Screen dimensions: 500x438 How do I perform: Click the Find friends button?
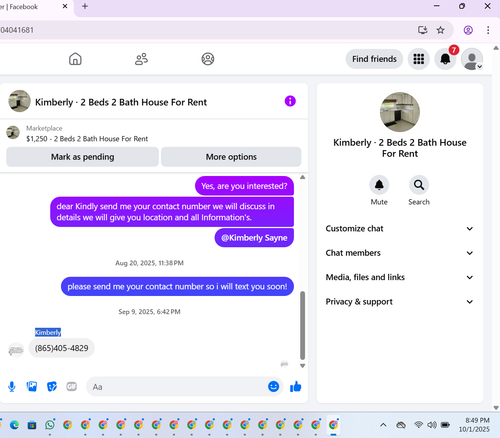click(x=374, y=59)
